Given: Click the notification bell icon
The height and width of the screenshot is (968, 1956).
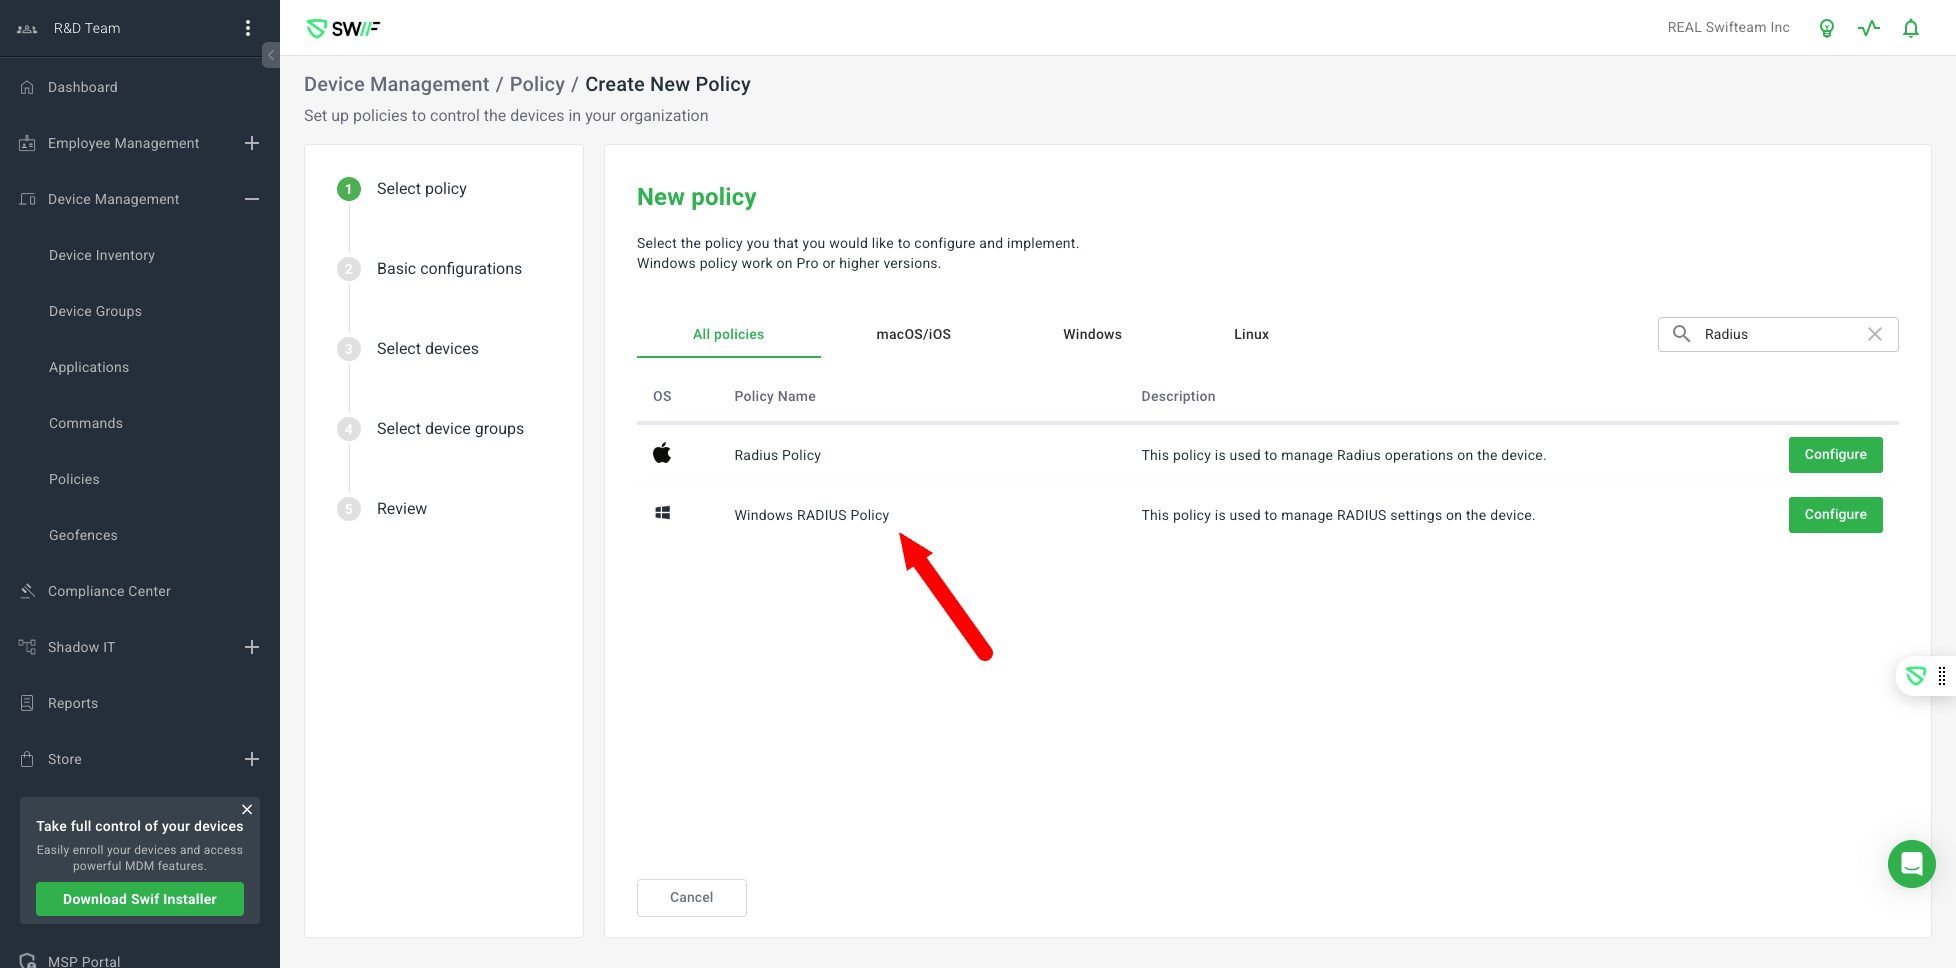Looking at the screenshot, I should (1910, 28).
